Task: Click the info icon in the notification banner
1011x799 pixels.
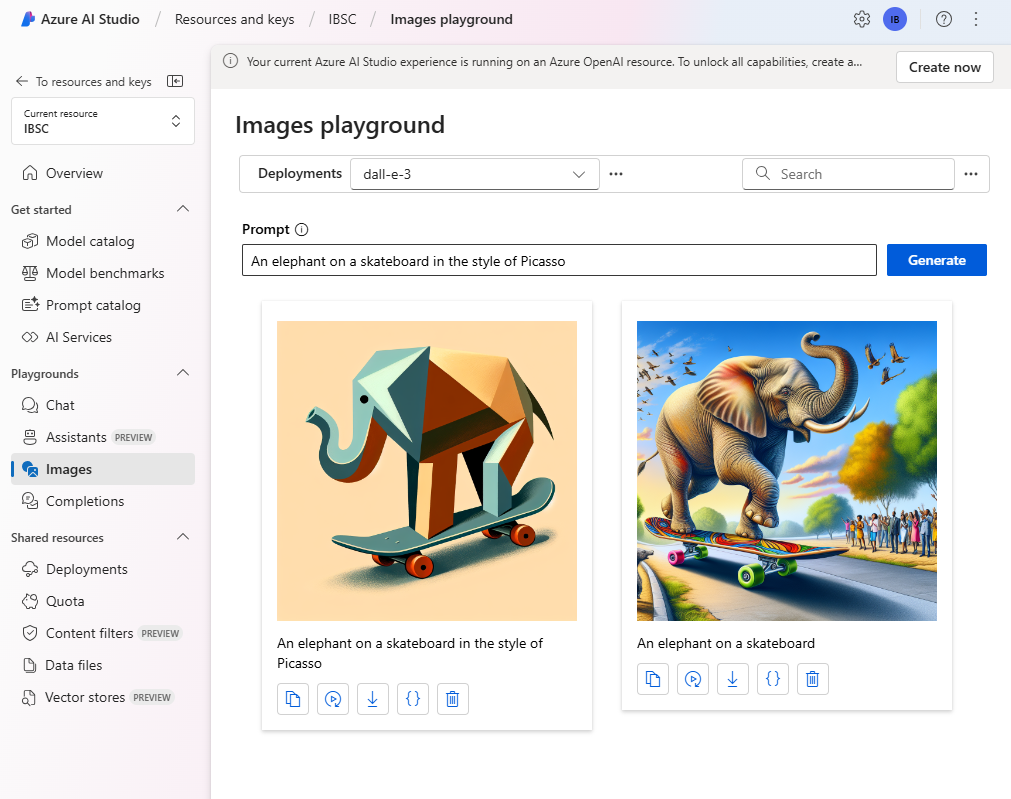Action: pos(230,61)
